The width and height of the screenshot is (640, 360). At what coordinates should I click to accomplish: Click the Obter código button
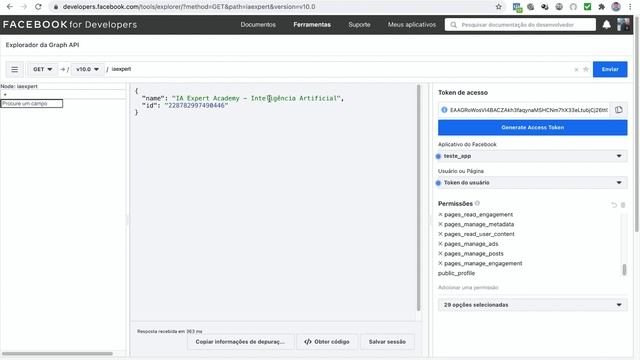tap(327, 342)
